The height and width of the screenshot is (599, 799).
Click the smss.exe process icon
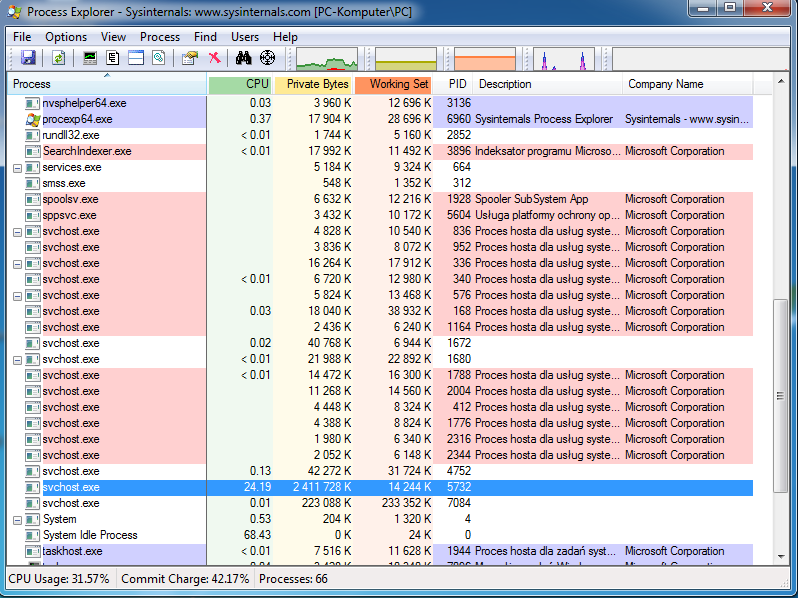[x=33, y=183]
